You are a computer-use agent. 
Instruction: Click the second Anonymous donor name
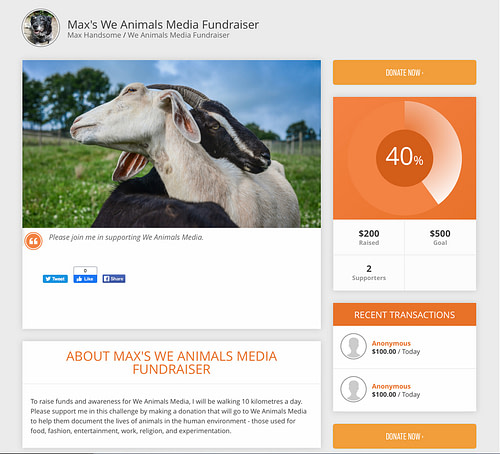tap(391, 386)
